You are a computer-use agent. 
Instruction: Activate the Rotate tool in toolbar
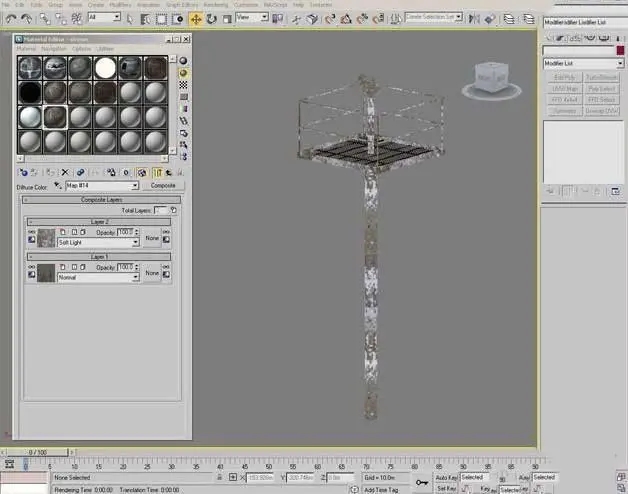[x=211, y=19]
